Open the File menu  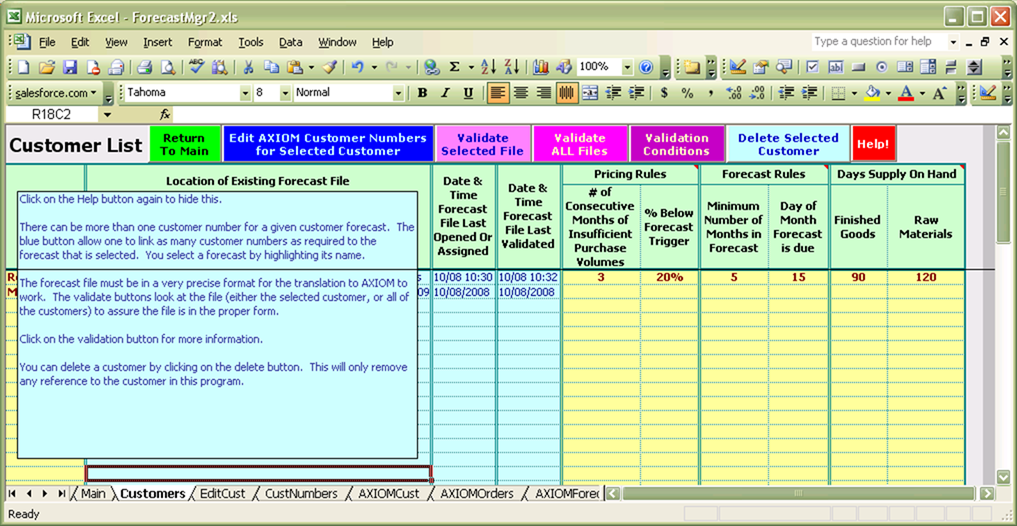tap(47, 42)
